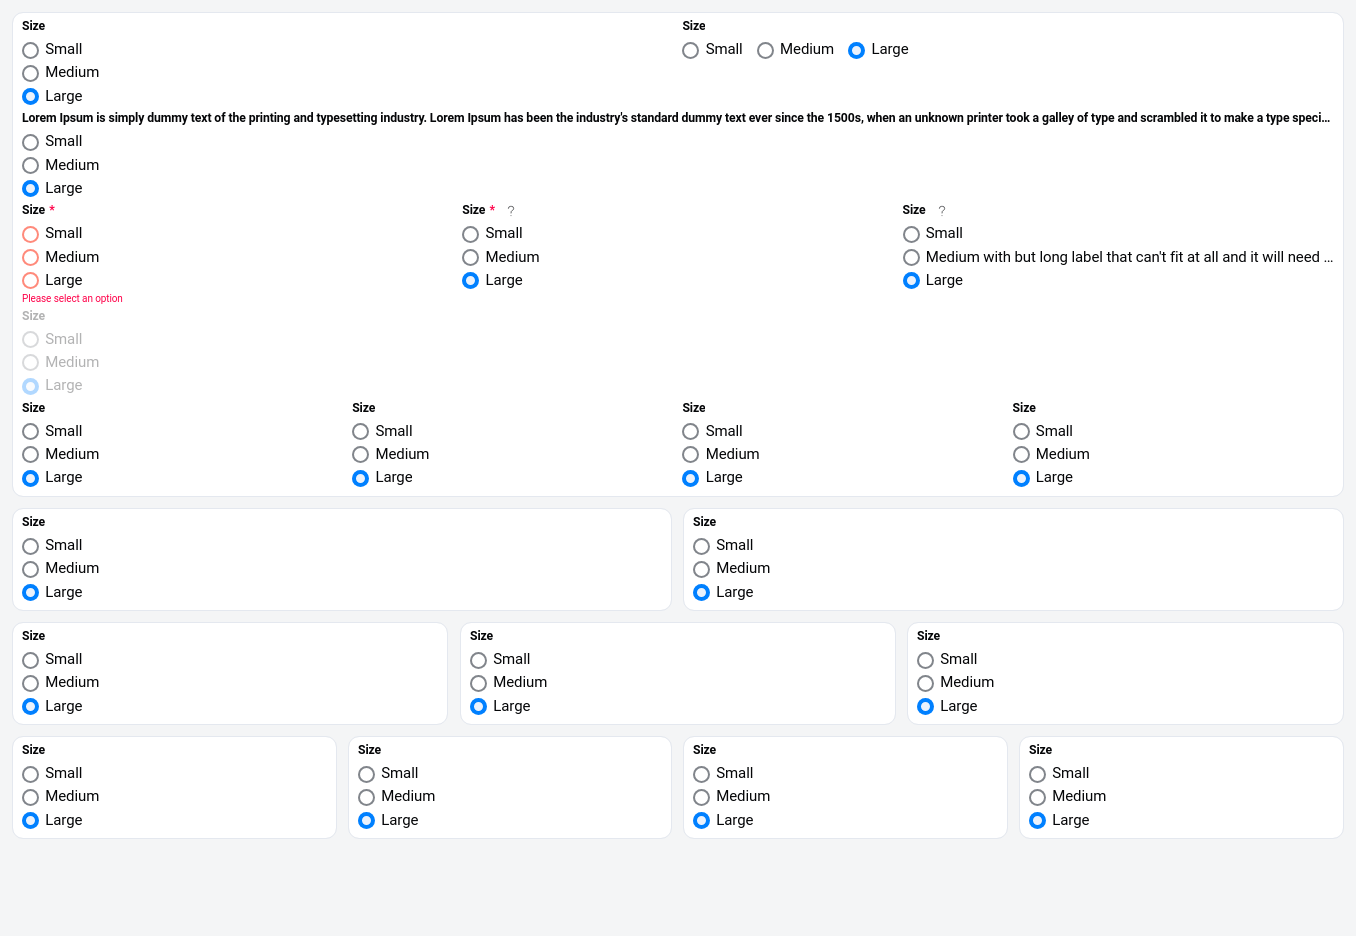1356x936 pixels.
Task: Select Small directly under the Lorem Ipsum label
Action: point(31,142)
